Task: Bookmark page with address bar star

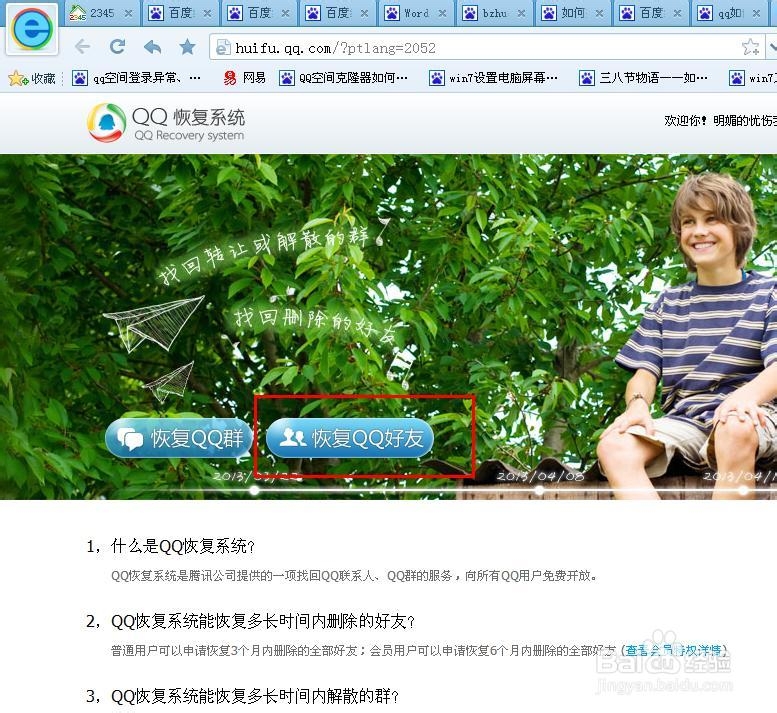Action: (x=751, y=47)
